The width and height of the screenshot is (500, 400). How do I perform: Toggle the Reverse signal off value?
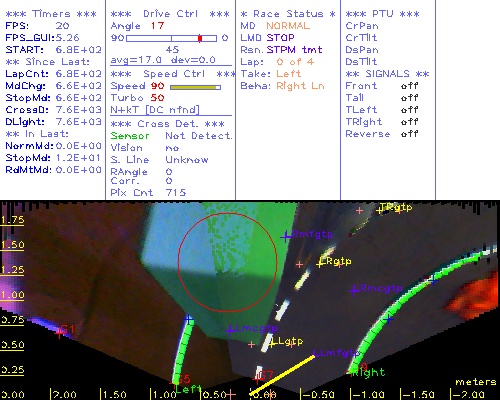point(409,134)
